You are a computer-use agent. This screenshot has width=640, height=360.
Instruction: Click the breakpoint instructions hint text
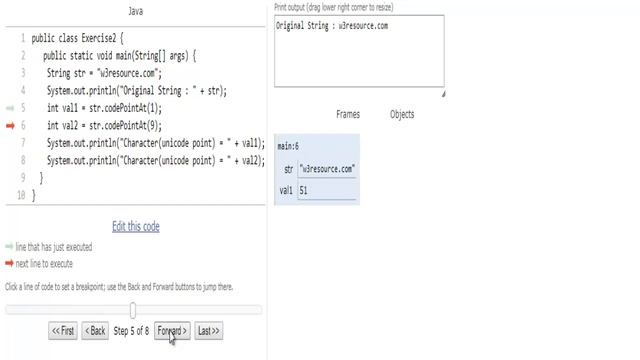click(119, 287)
